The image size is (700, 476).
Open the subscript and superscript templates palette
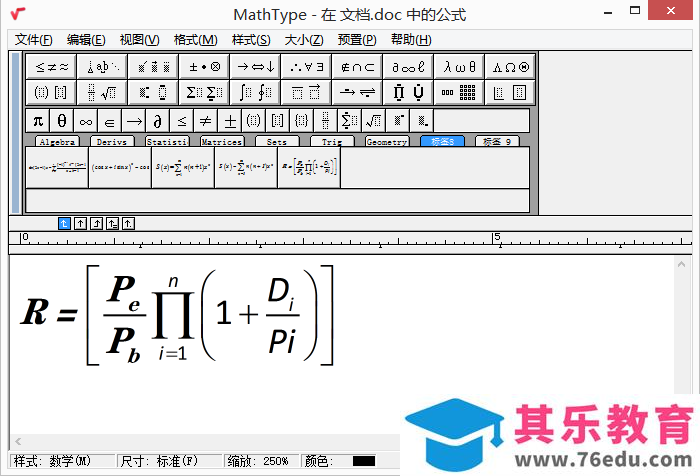tap(153, 92)
